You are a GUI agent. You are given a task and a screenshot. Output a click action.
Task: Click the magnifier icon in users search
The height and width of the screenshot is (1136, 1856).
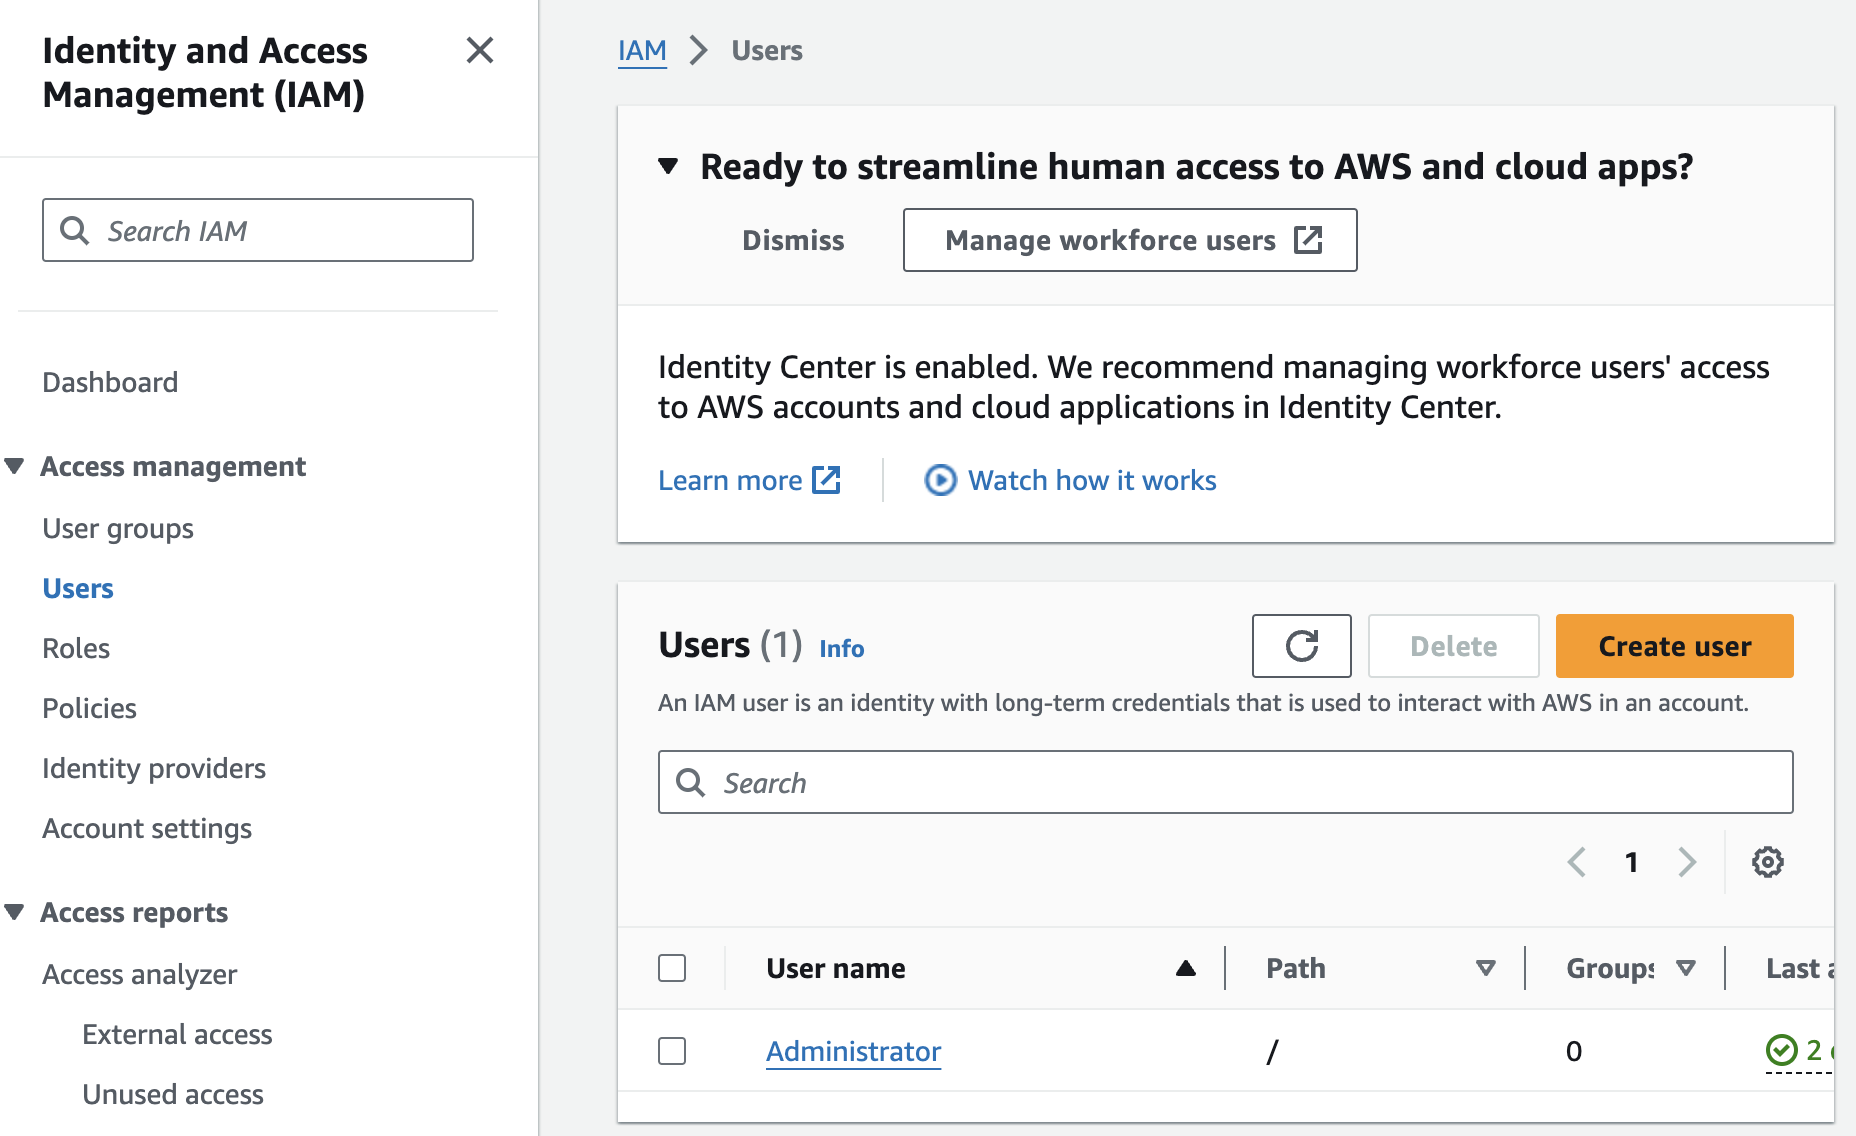pos(691,782)
